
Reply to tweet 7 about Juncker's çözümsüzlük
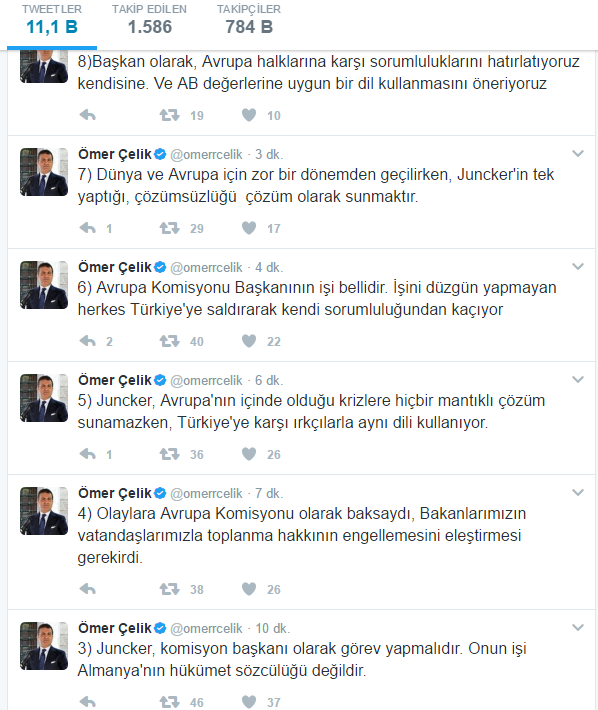[x=87, y=228]
